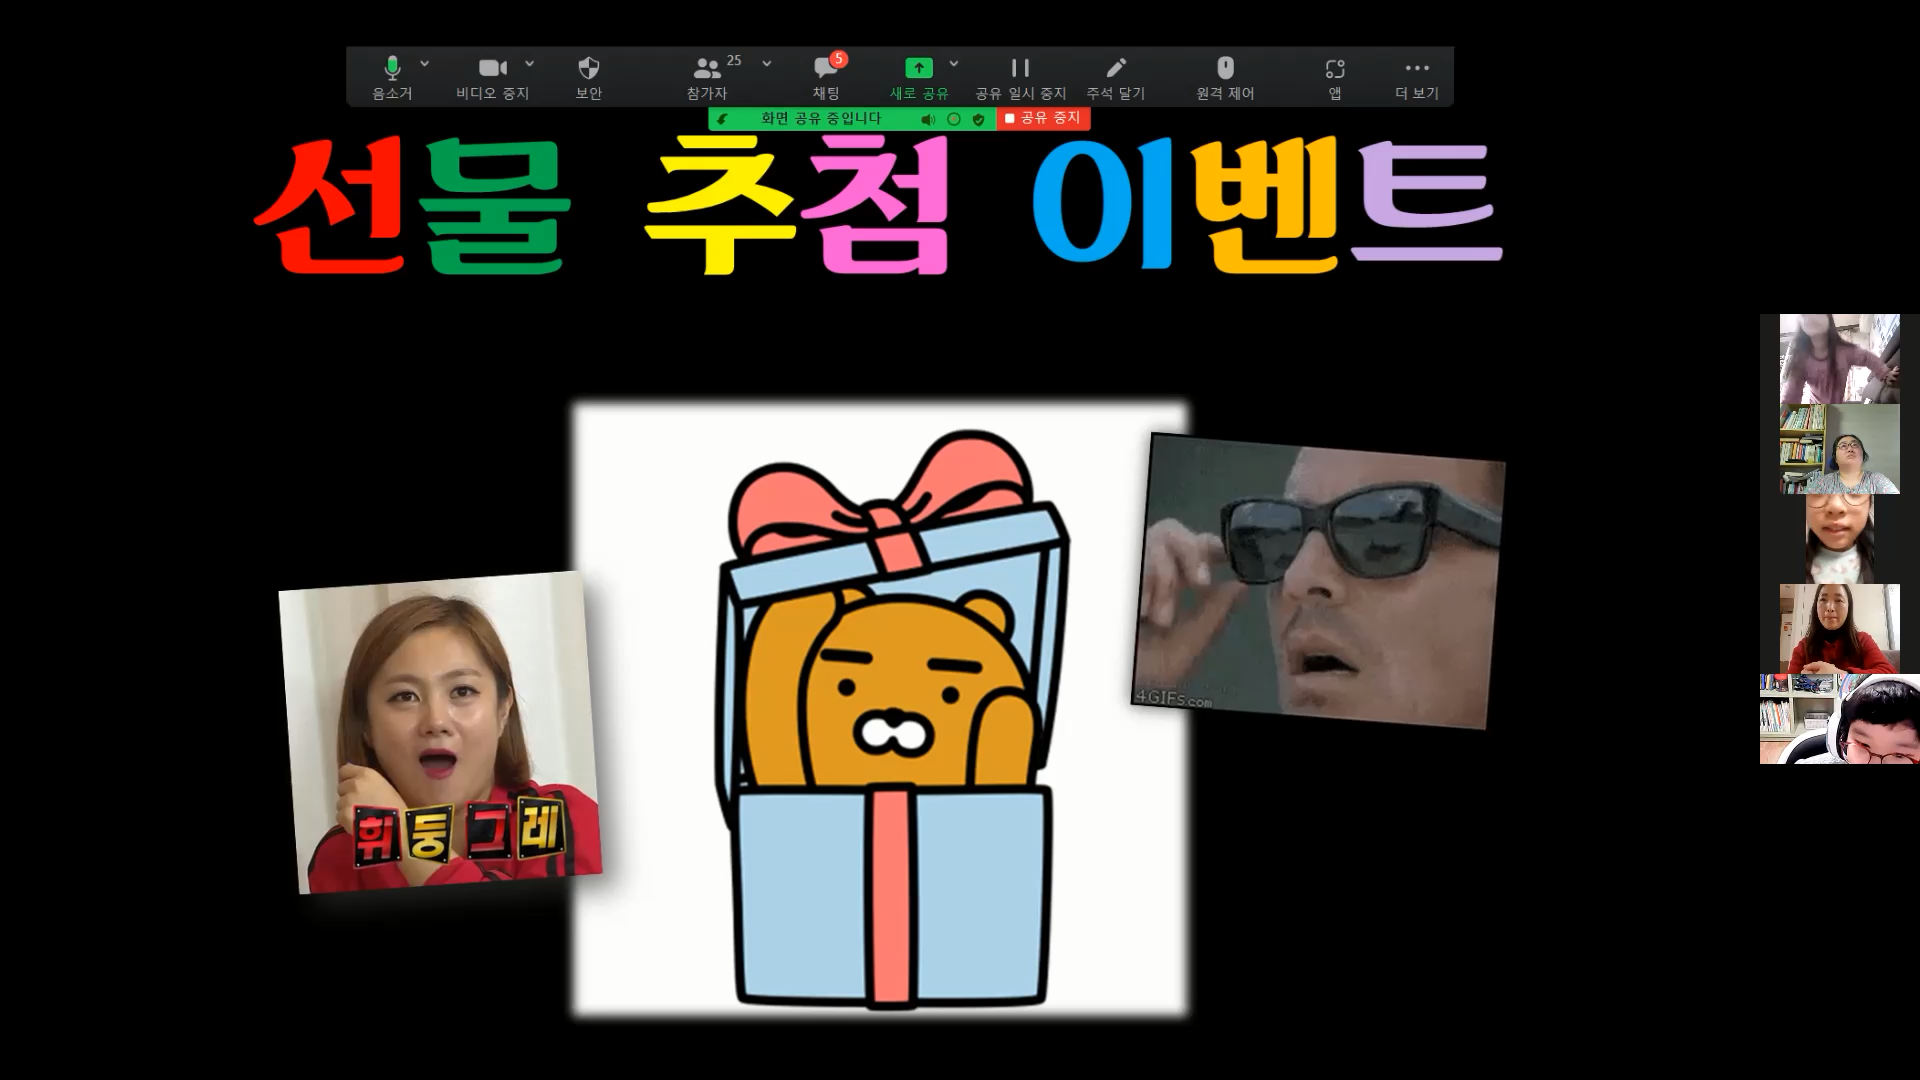Select participant thumbnail in red sweater
This screenshot has height=1080, width=1920.
pos(1839,629)
